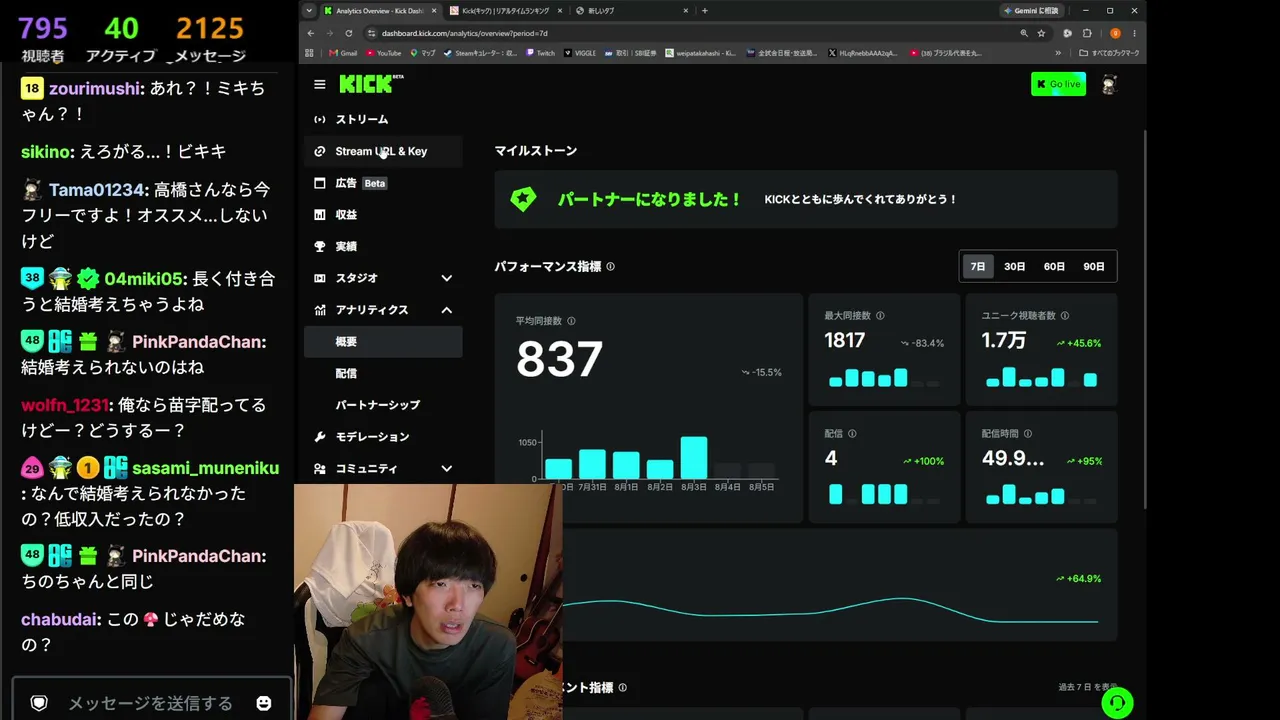Switch to the 新しいタブ tab
The height and width of the screenshot is (720, 1280).
pyautogui.click(x=631, y=11)
